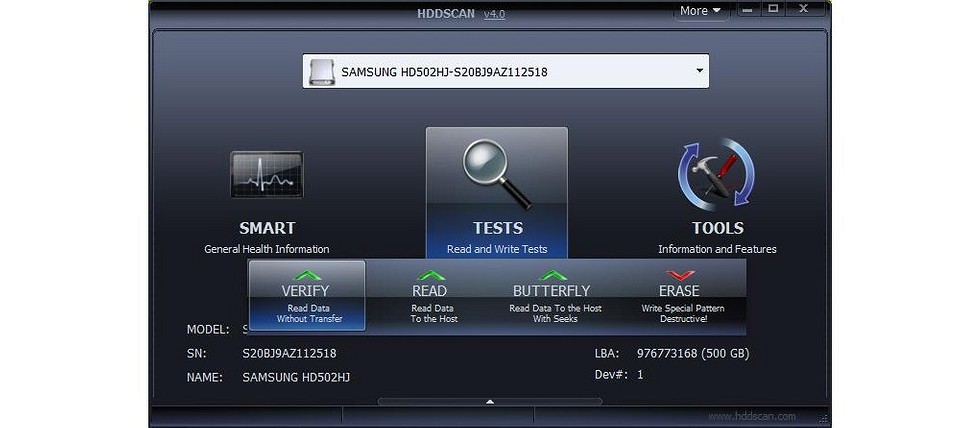Click the TOOLS label
The width and height of the screenshot is (960, 428).
(x=718, y=228)
